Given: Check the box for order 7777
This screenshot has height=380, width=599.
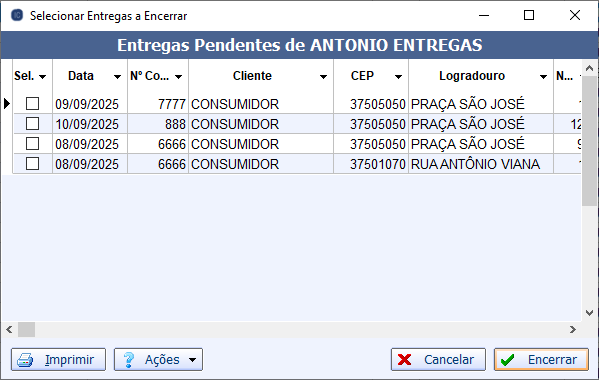Looking at the screenshot, I should [32, 103].
